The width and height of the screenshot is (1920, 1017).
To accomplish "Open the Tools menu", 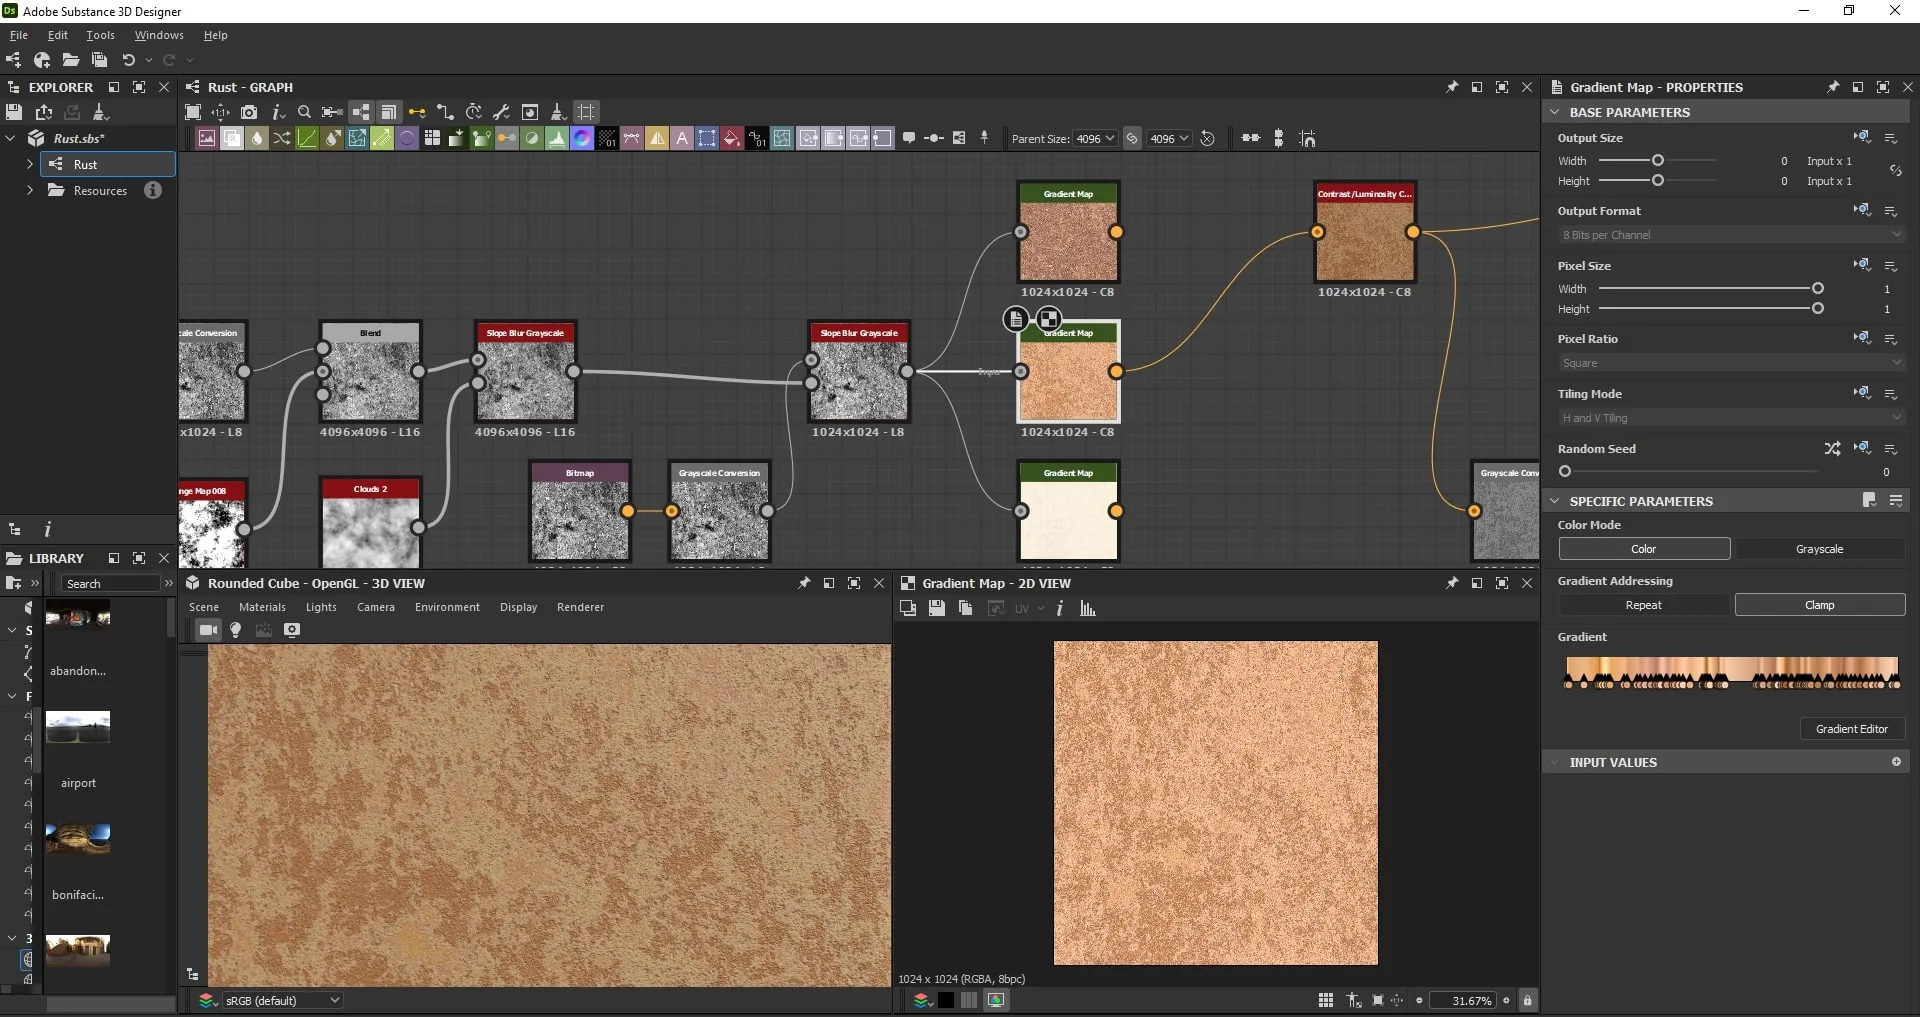I will 100,35.
